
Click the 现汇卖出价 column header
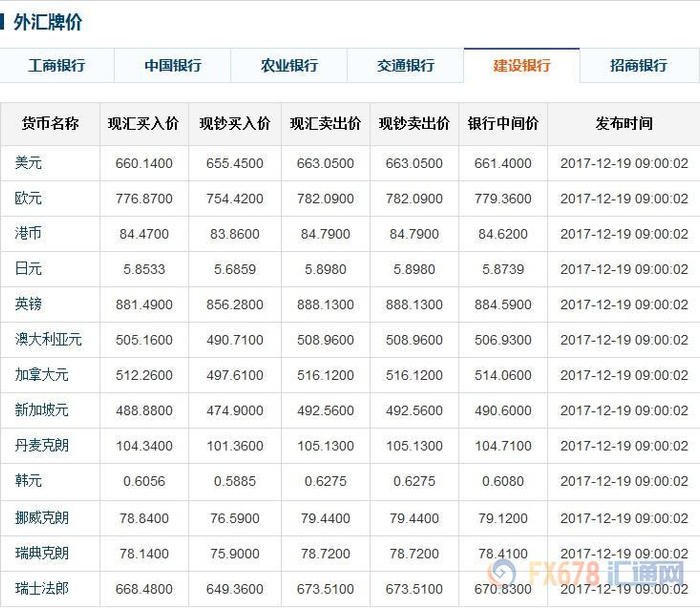[325, 124]
